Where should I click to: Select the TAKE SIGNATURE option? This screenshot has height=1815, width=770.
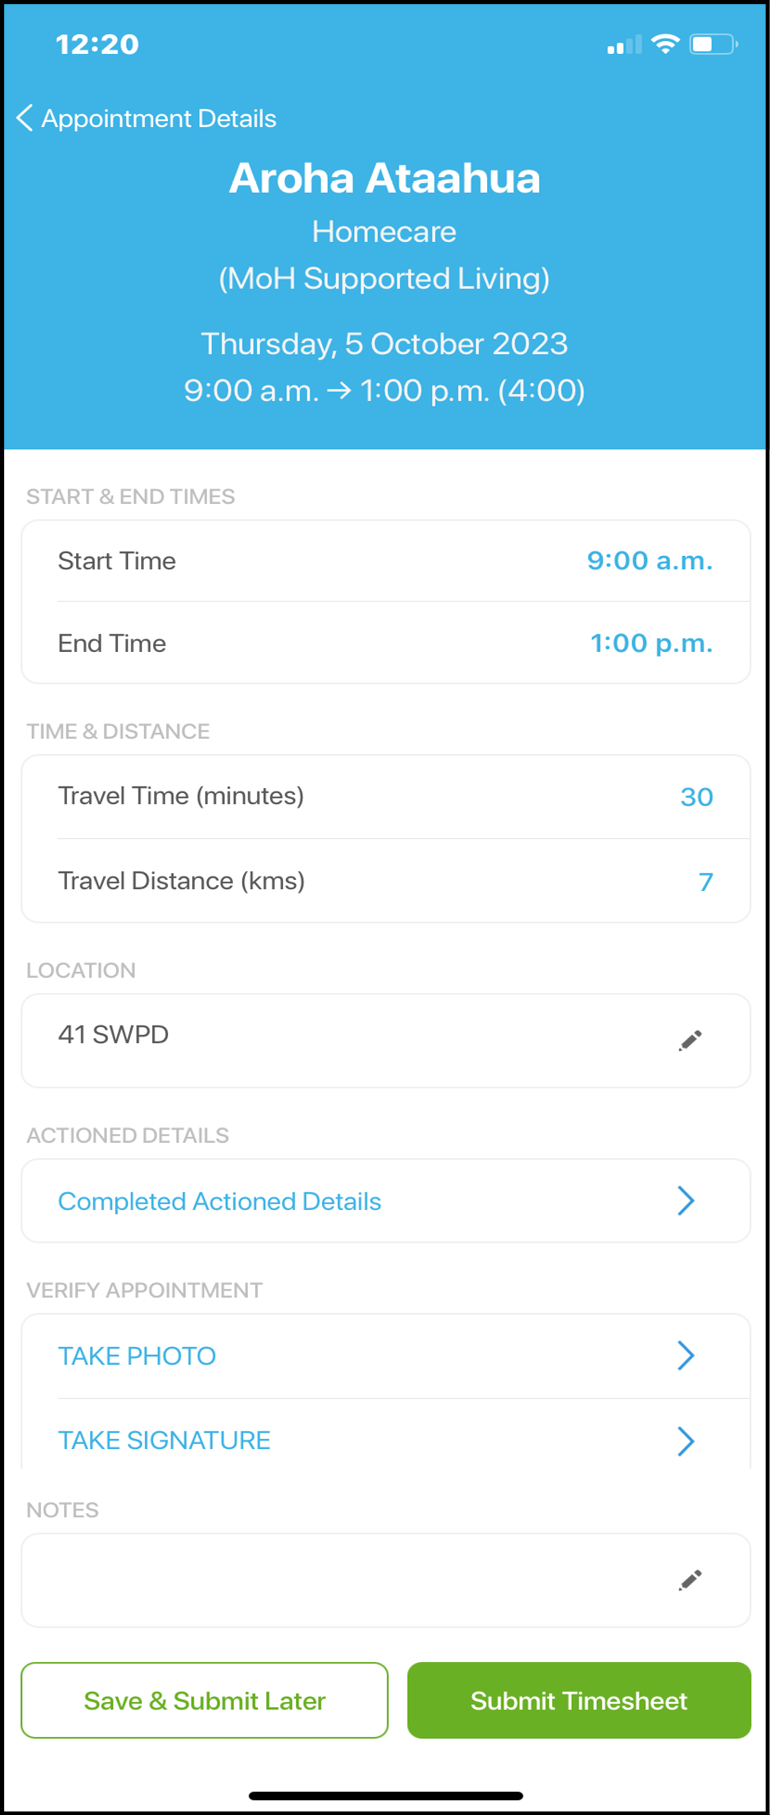coord(164,1440)
